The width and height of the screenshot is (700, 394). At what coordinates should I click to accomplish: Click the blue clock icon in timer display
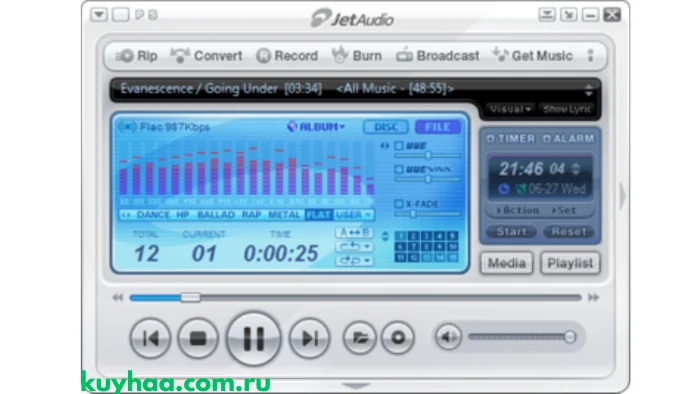pos(504,189)
